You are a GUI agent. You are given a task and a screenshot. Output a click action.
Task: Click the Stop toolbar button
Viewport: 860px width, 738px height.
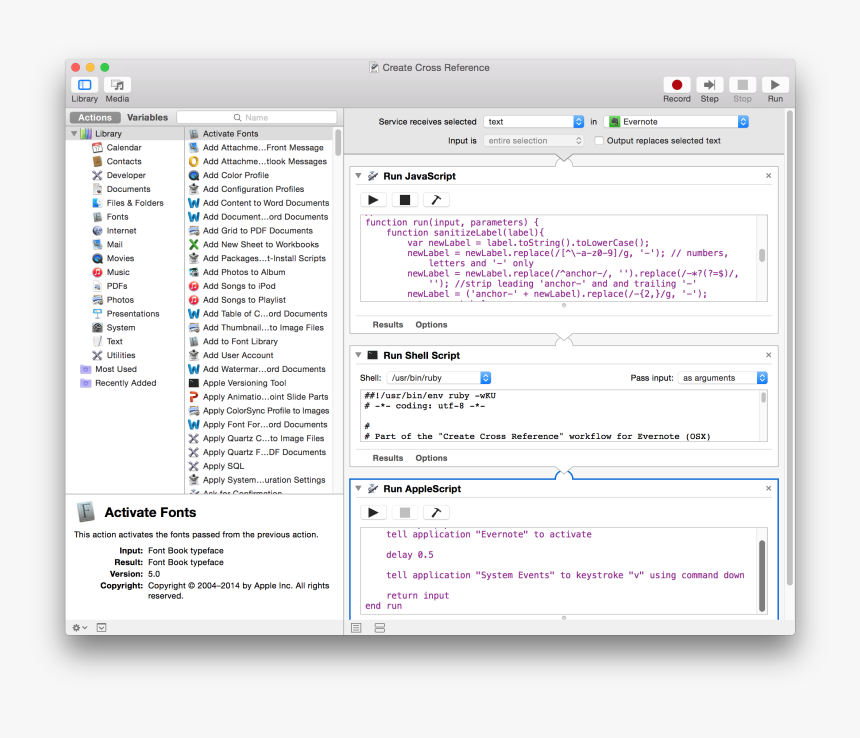coord(742,85)
